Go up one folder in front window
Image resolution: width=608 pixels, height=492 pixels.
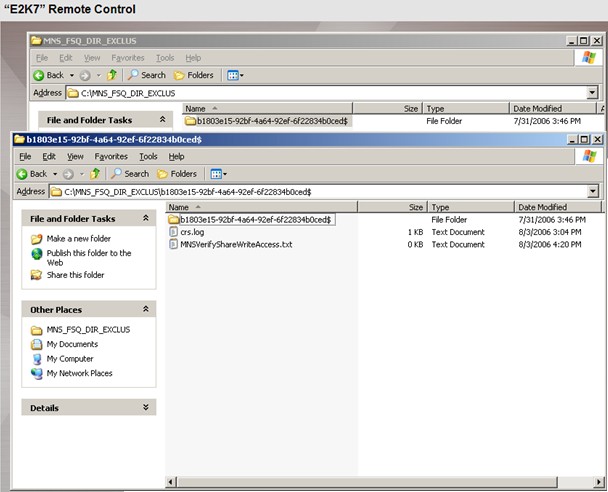[95, 174]
